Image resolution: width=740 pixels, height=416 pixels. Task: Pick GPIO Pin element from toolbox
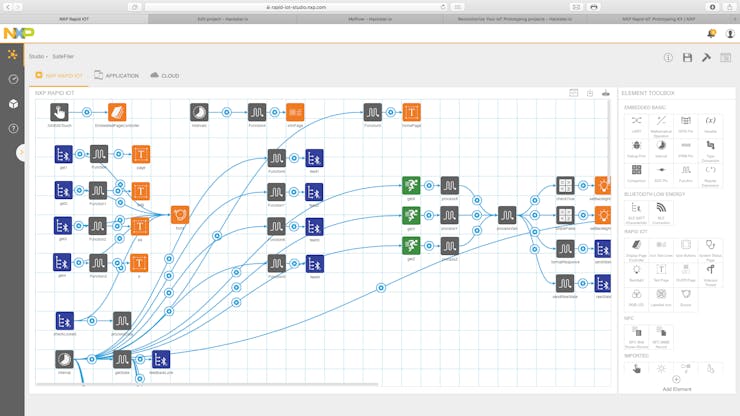coord(686,124)
